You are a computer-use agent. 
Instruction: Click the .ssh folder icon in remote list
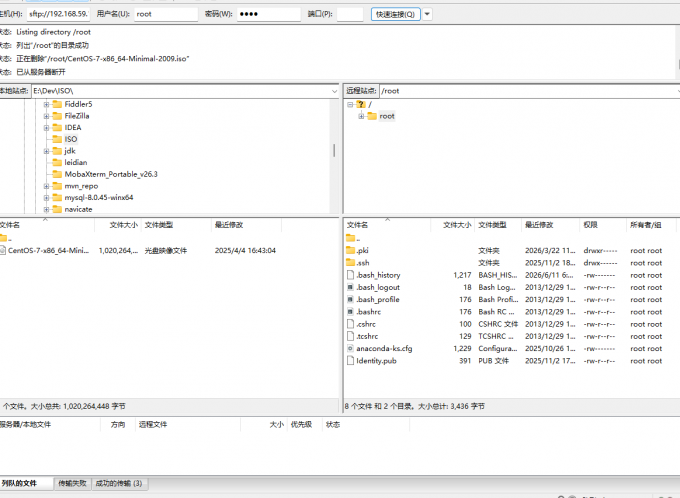[x=350, y=262]
